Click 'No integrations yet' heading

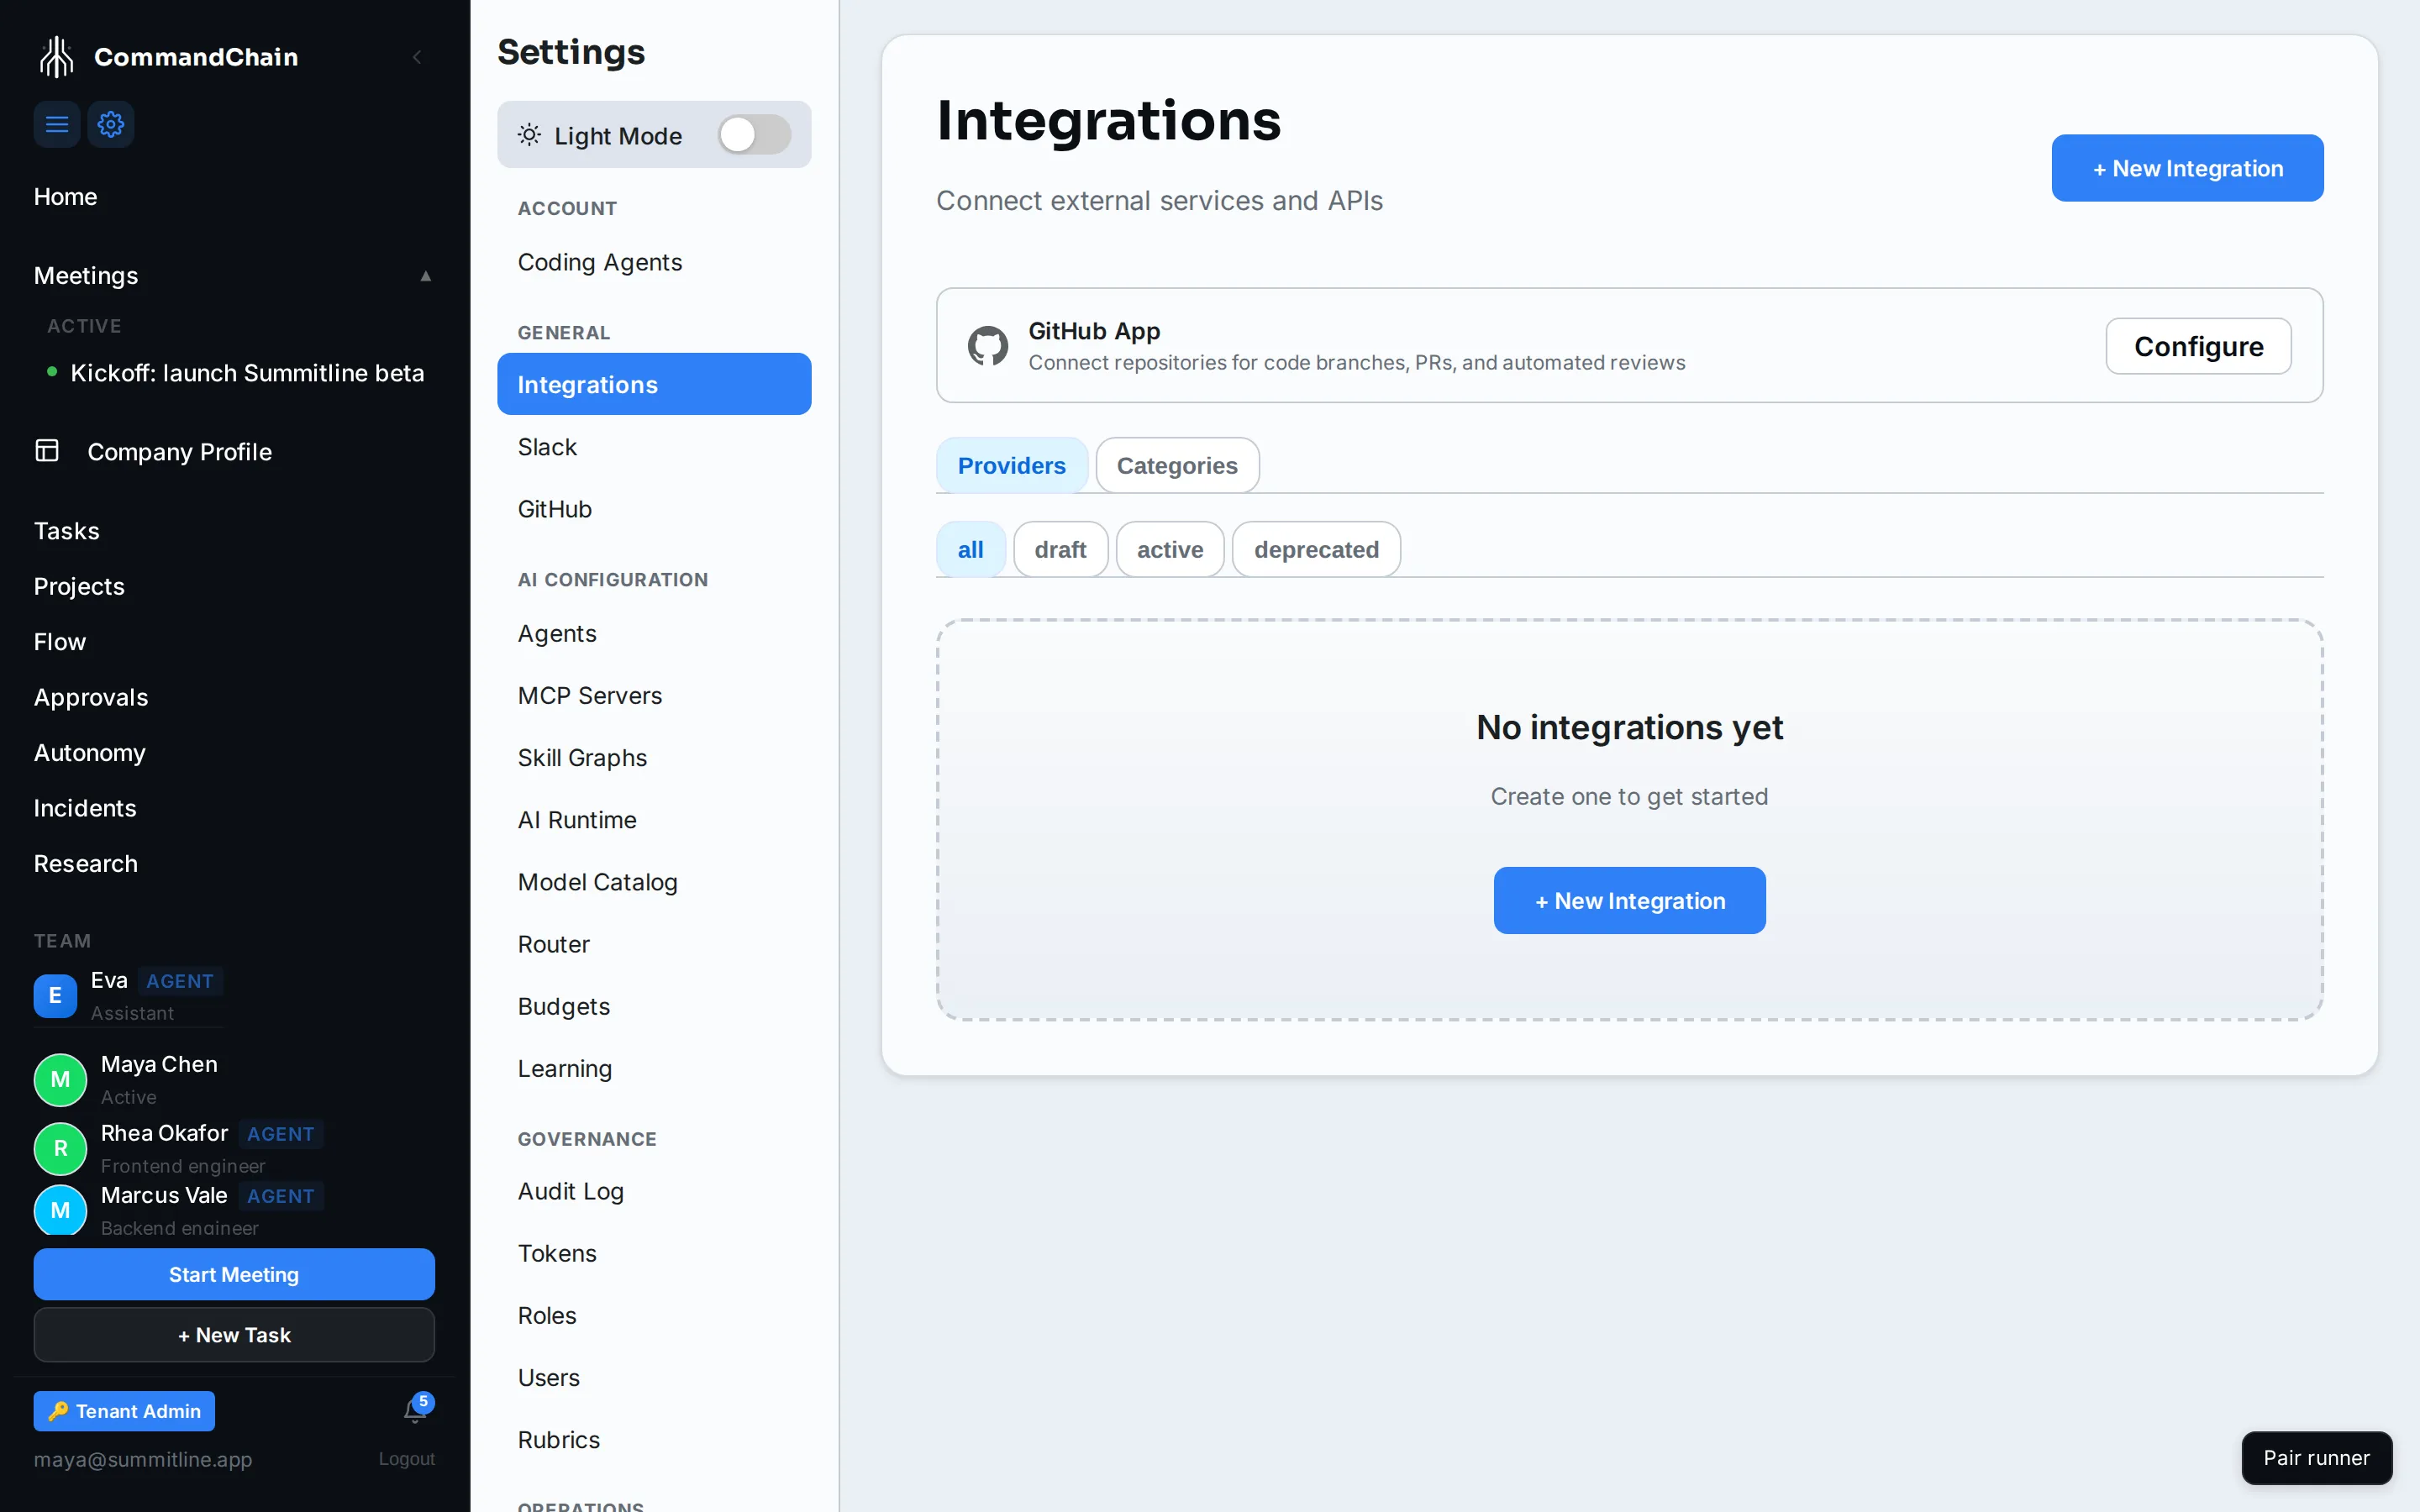pyautogui.click(x=1629, y=727)
